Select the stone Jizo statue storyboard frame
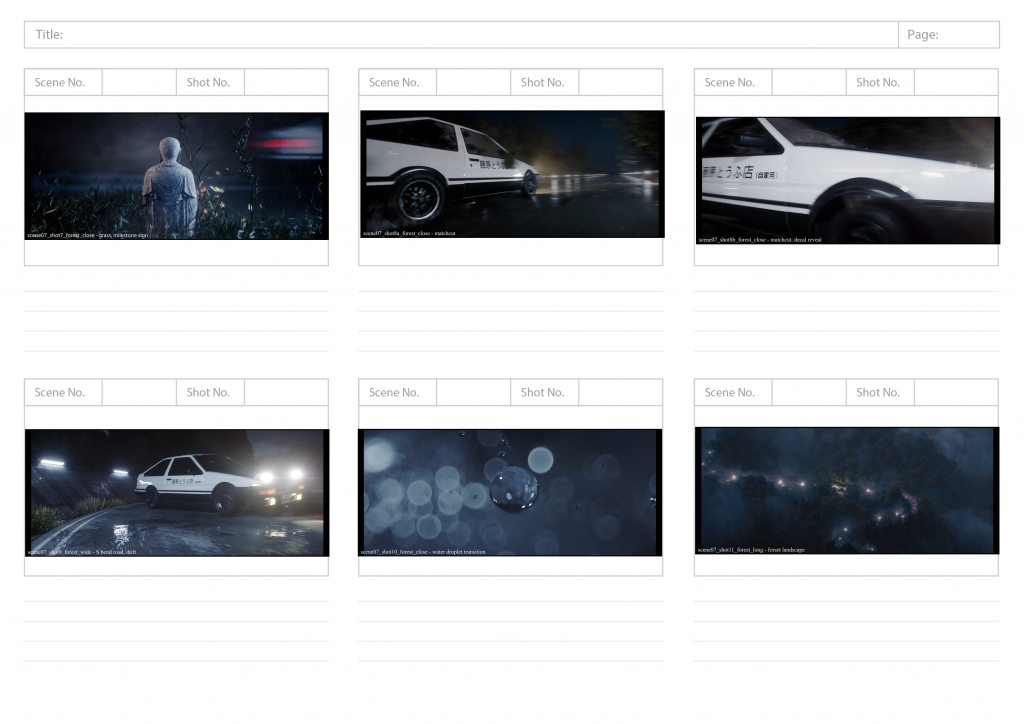1024x724 pixels. click(176, 176)
